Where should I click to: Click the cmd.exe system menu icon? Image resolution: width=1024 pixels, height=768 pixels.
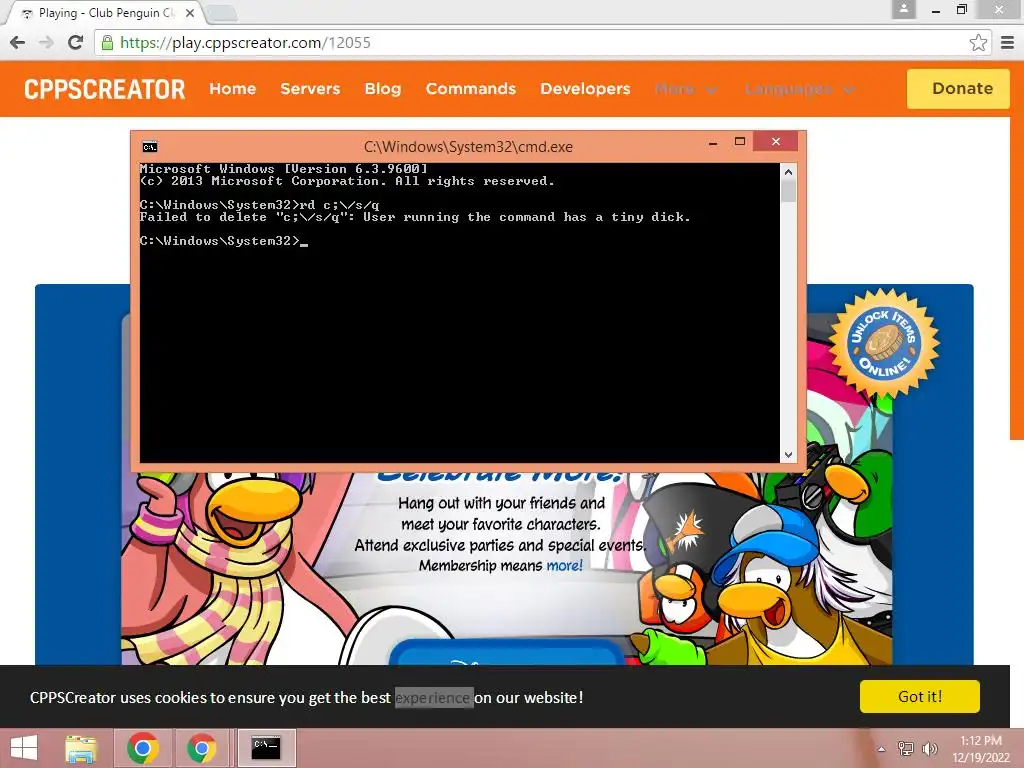tap(150, 146)
